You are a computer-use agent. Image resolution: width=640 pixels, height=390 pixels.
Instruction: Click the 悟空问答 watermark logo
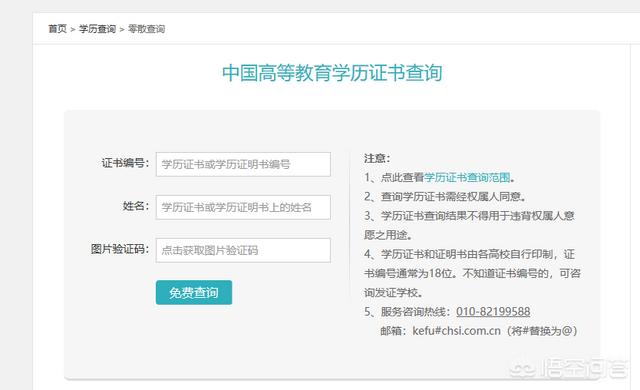point(569,368)
